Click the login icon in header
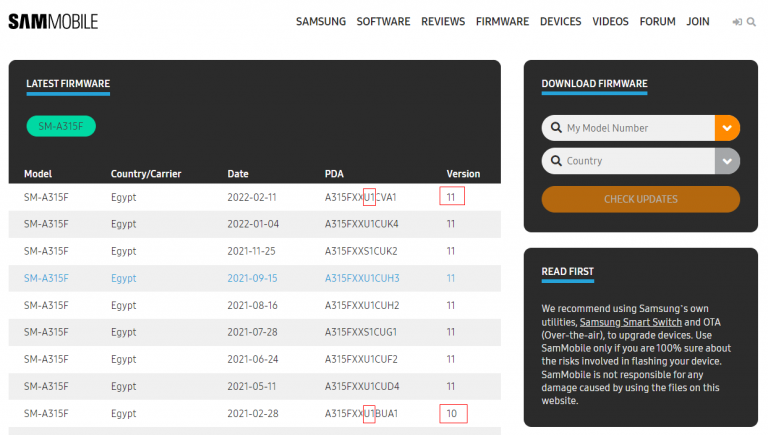The height and width of the screenshot is (435, 768). click(737, 22)
